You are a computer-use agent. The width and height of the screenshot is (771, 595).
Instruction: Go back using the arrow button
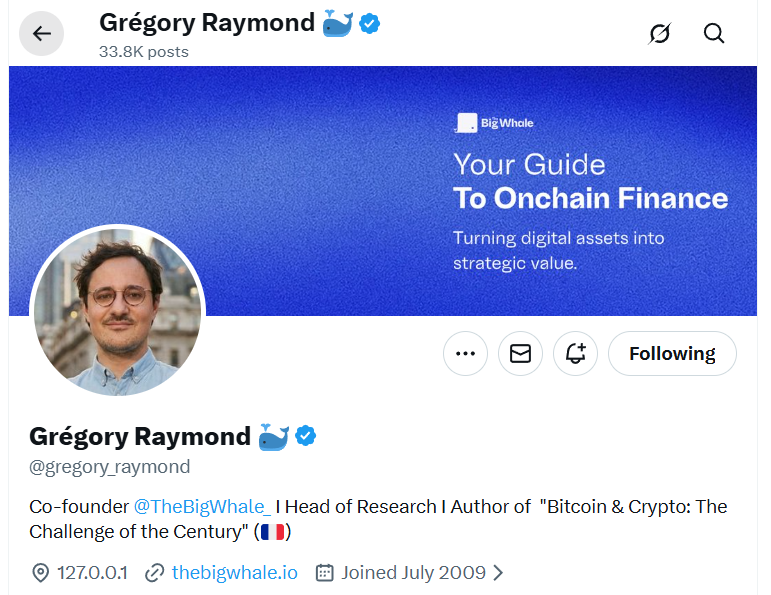pyautogui.click(x=41, y=34)
